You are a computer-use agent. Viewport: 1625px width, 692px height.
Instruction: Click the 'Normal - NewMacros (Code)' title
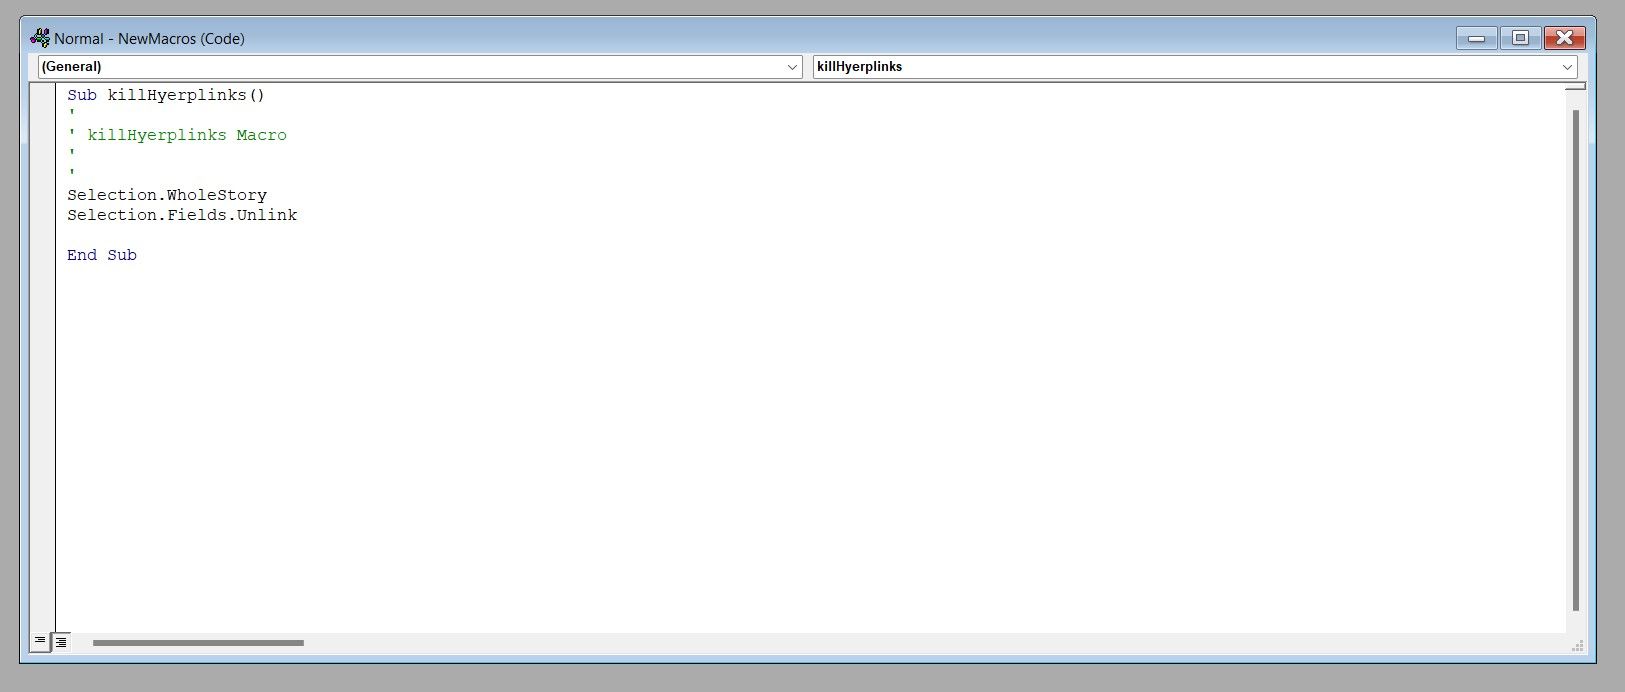149,38
